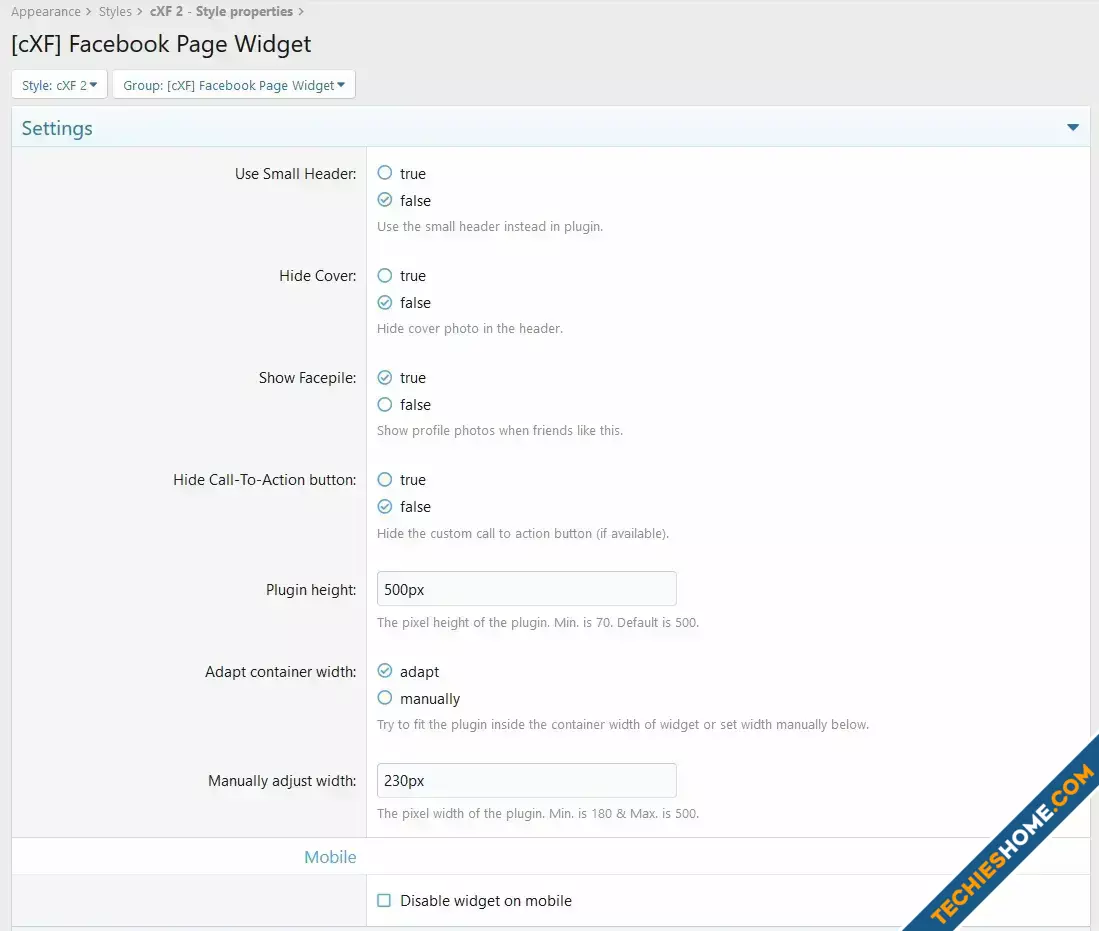The image size is (1099, 931).
Task: Click the Use Small Header label
Action: point(295,174)
